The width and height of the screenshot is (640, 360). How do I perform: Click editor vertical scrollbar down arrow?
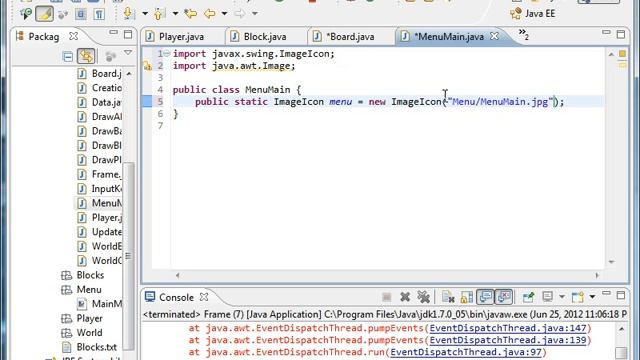click(x=611, y=262)
